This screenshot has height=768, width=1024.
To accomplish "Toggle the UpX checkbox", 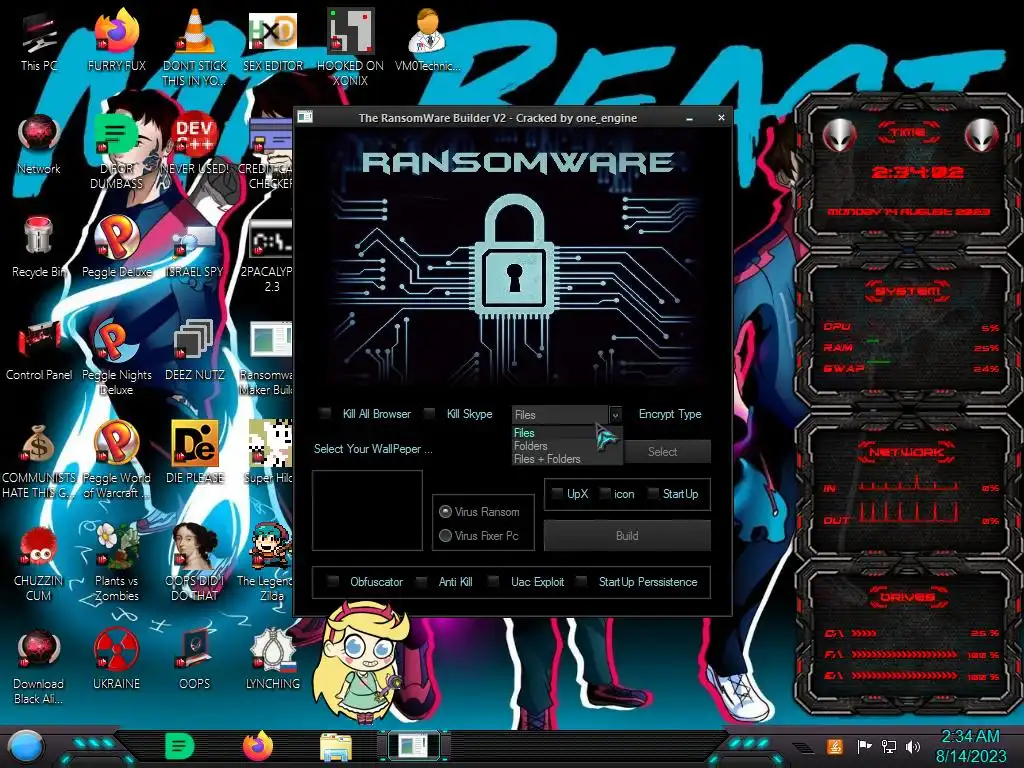I will (x=557, y=494).
